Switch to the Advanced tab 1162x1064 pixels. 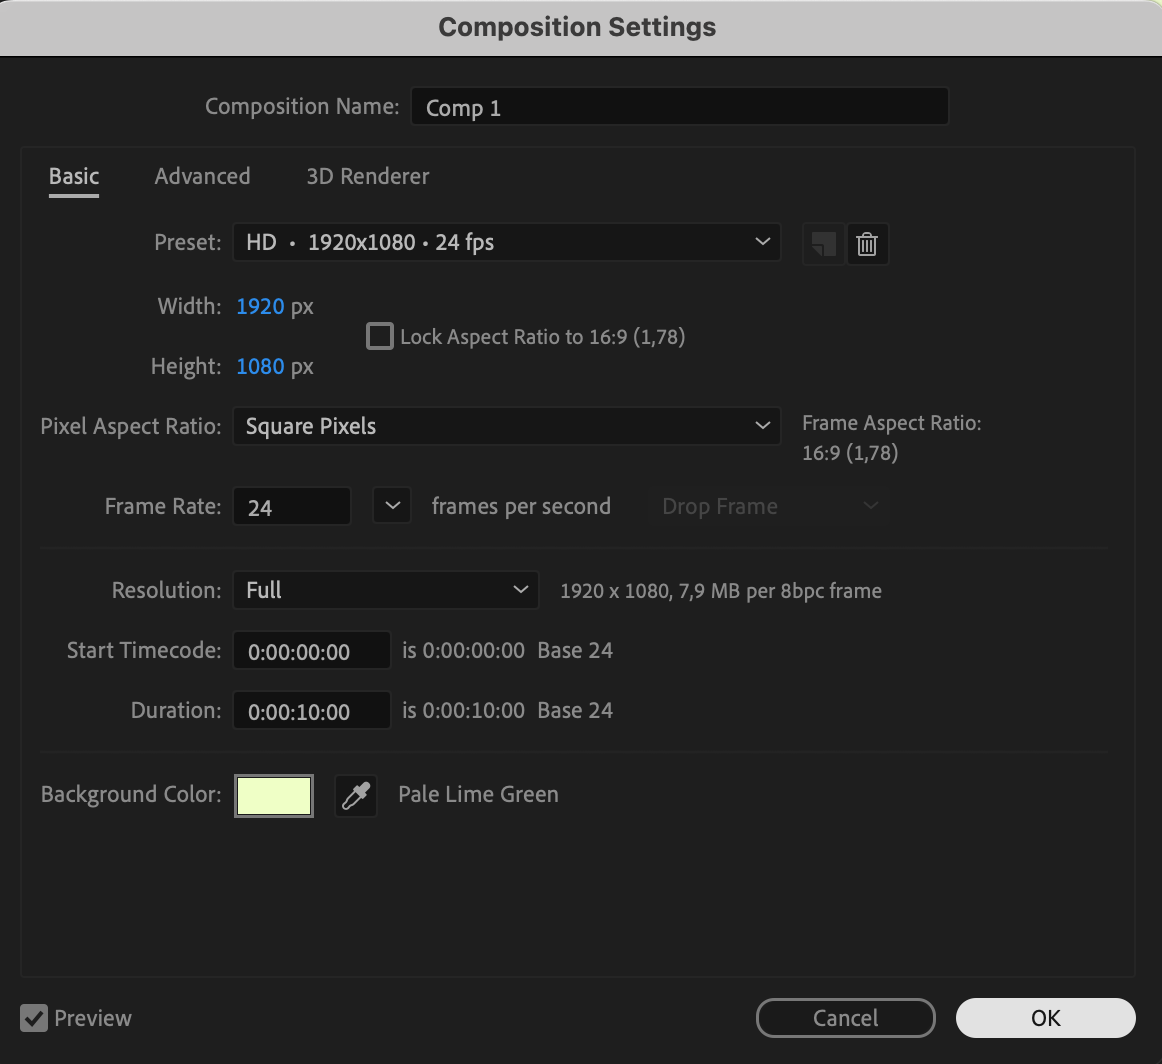pyautogui.click(x=202, y=176)
